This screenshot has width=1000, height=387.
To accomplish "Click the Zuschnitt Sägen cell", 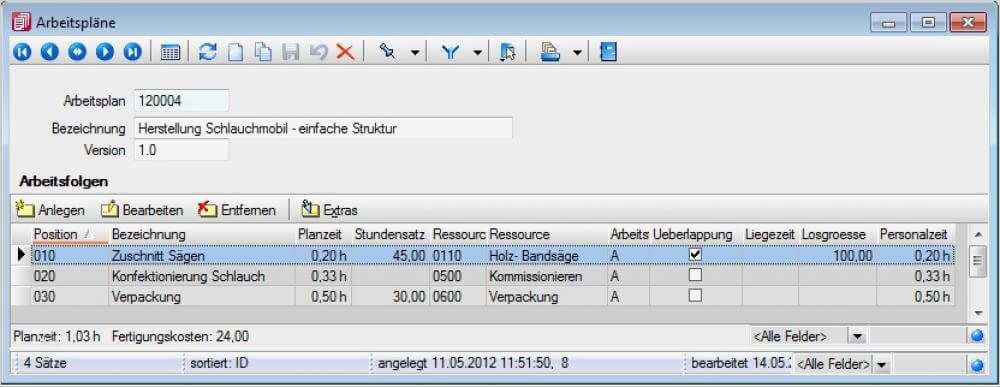I will click(202, 256).
